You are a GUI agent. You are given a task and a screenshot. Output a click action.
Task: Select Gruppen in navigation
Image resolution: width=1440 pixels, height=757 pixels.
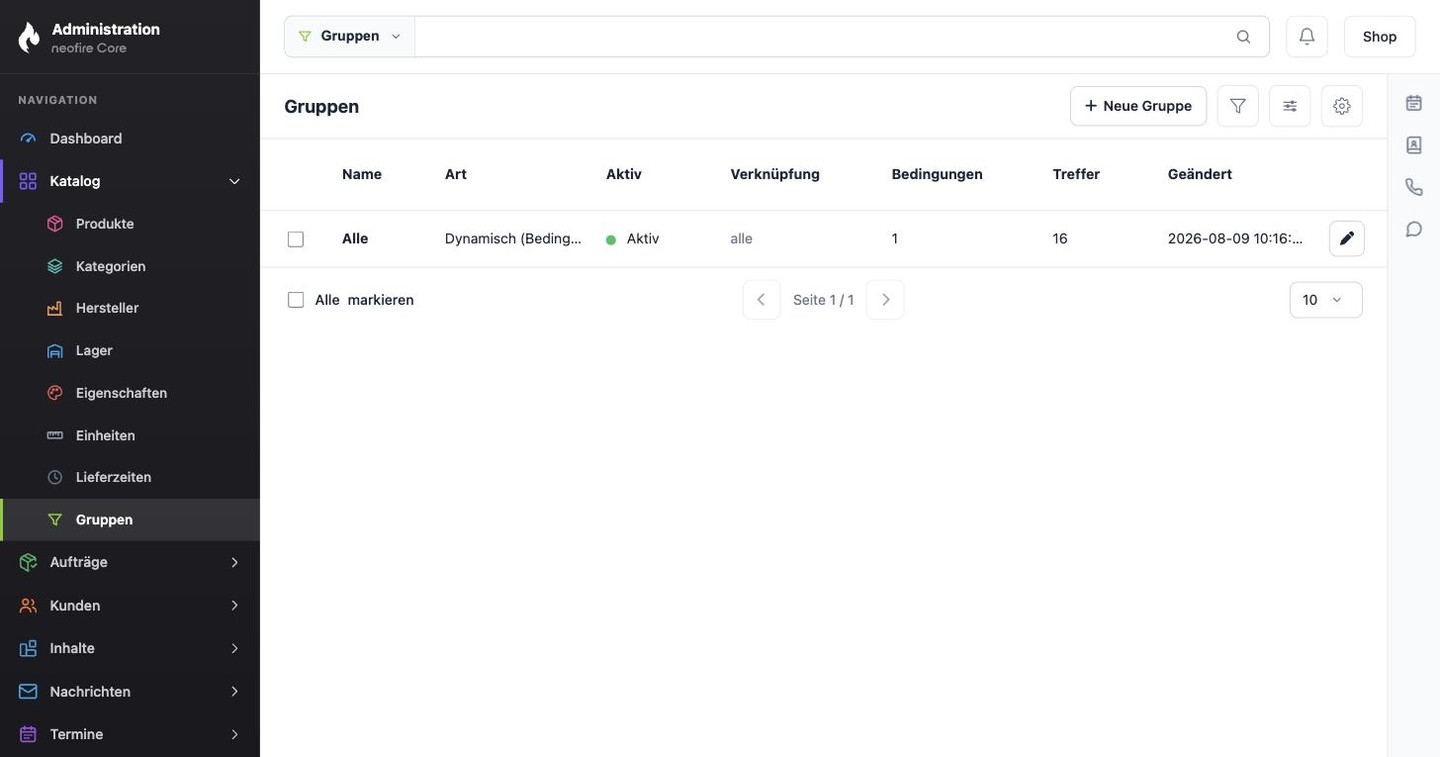tap(131, 520)
